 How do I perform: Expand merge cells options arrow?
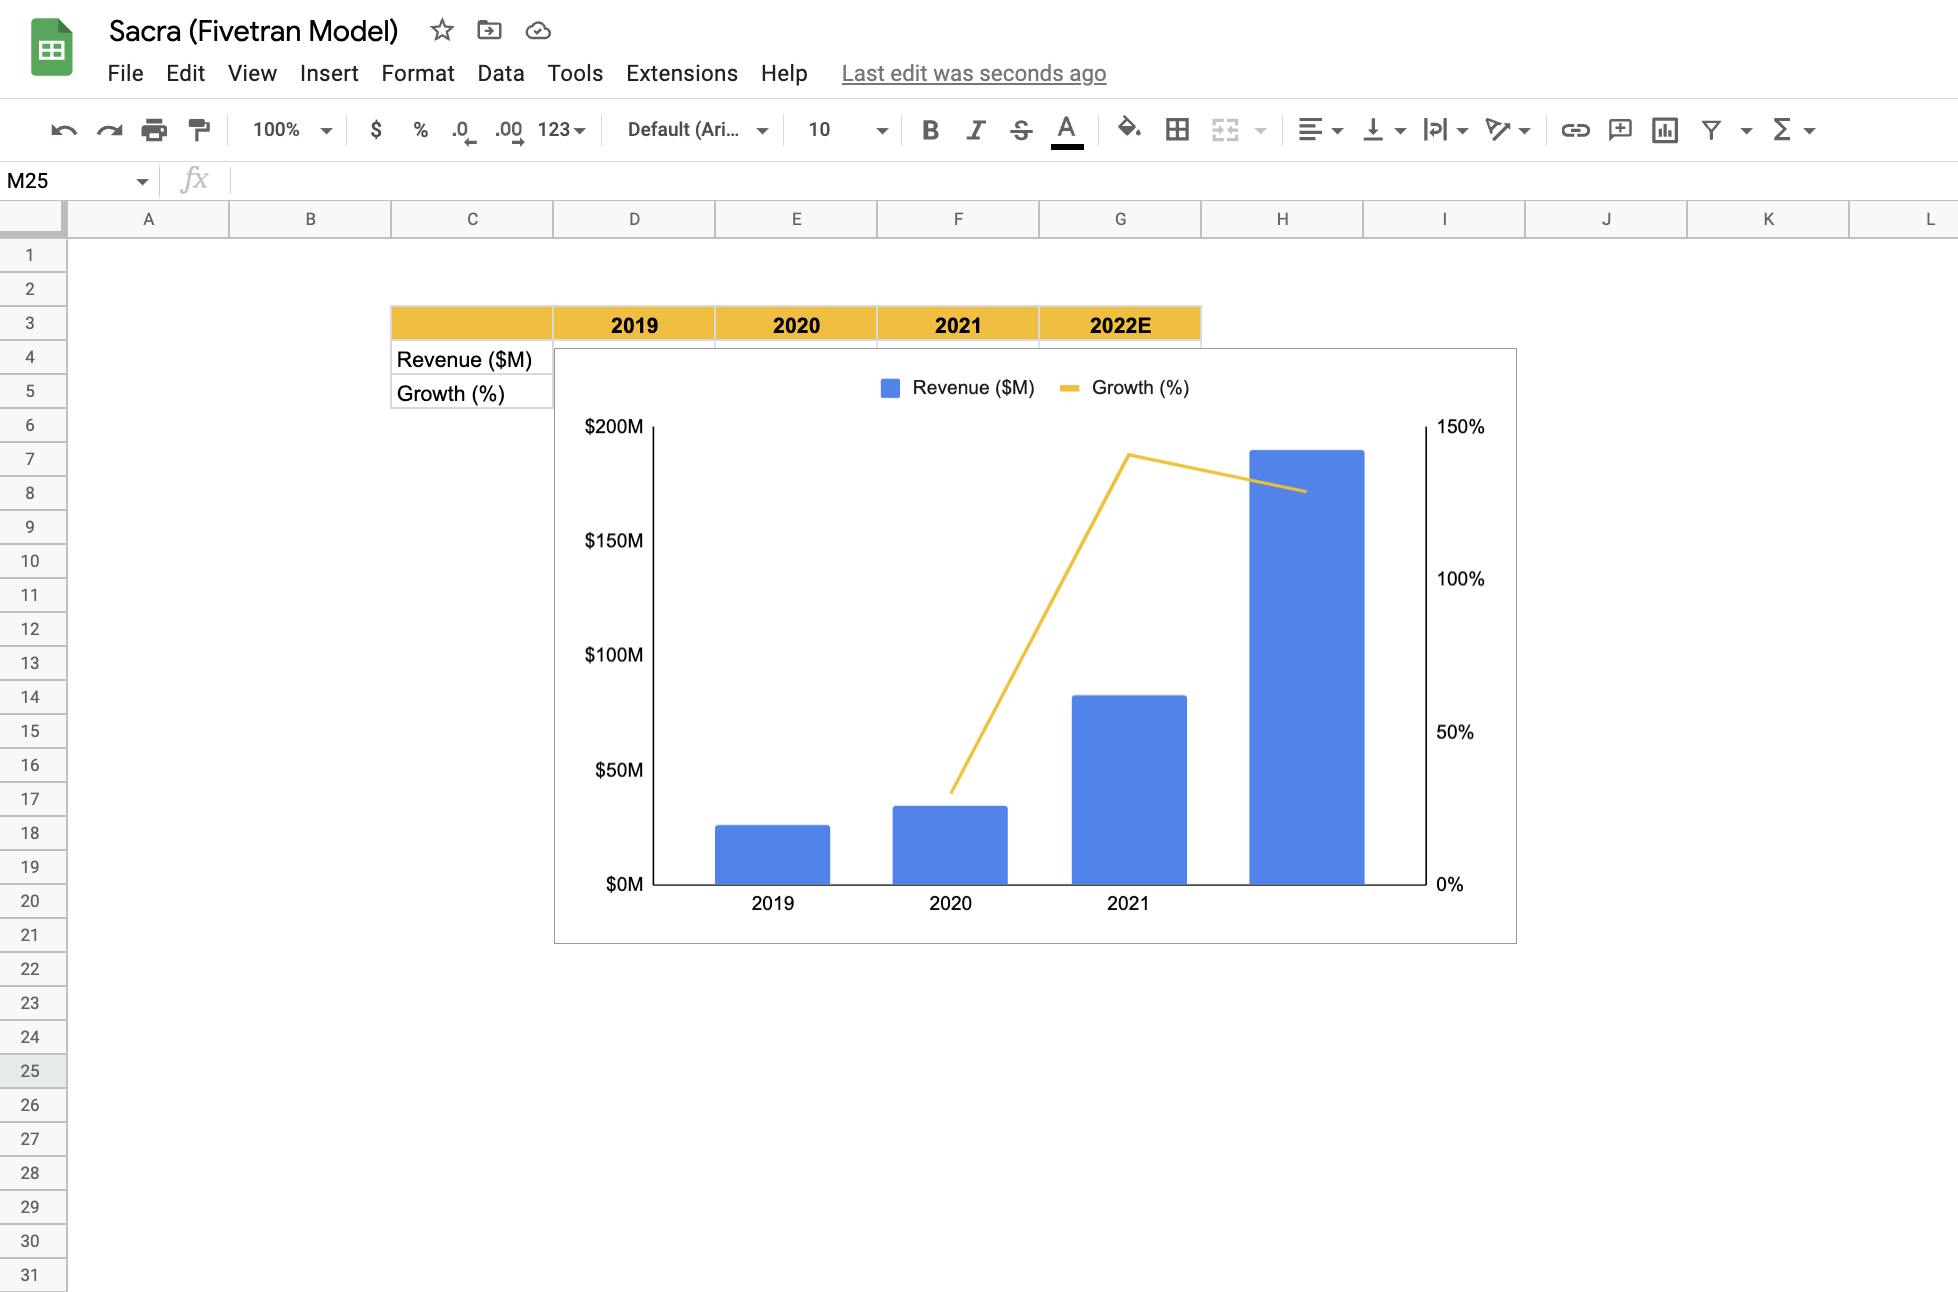(x=1260, y=131)
